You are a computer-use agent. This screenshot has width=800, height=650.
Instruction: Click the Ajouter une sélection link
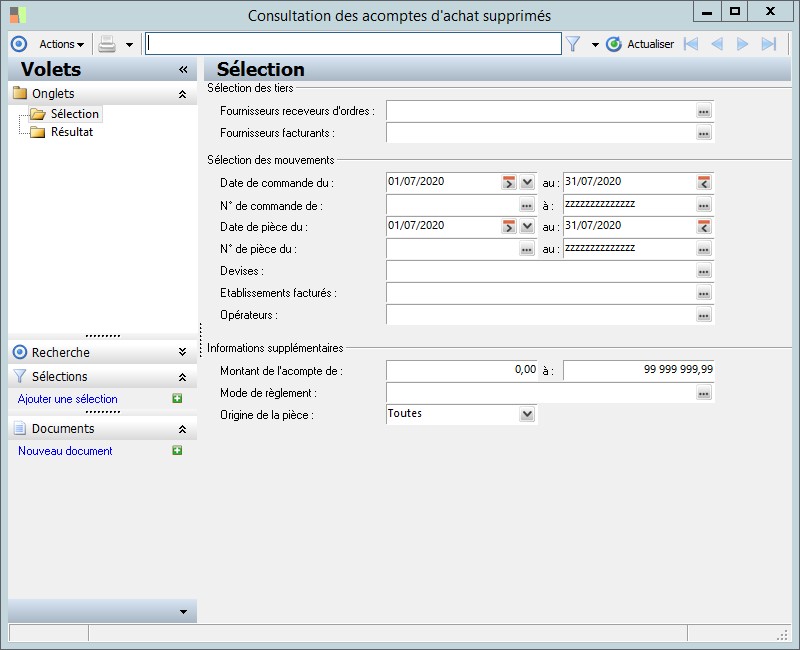coord(68,399)
